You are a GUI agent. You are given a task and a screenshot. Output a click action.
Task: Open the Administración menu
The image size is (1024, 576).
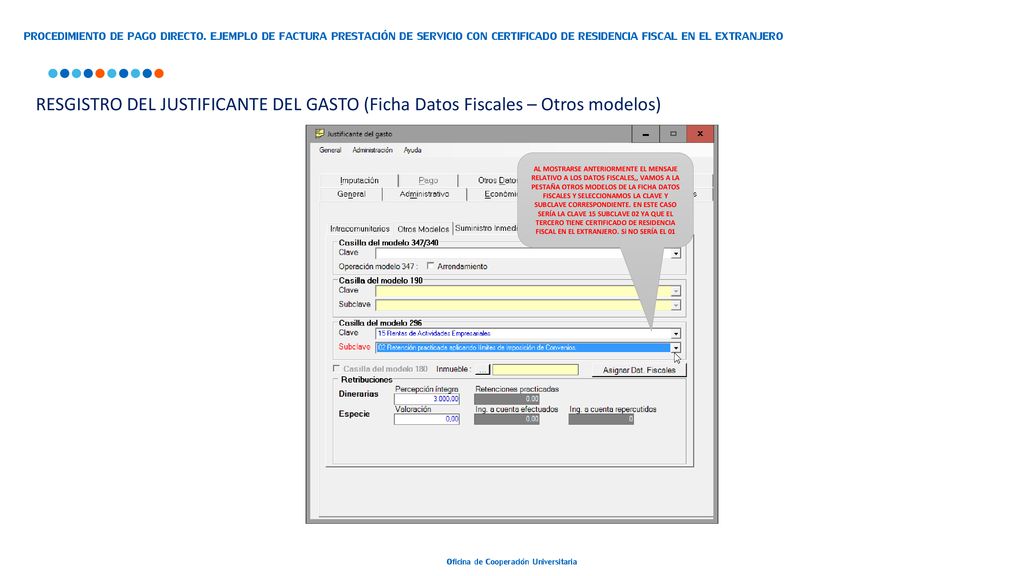[x=372, y=150]
